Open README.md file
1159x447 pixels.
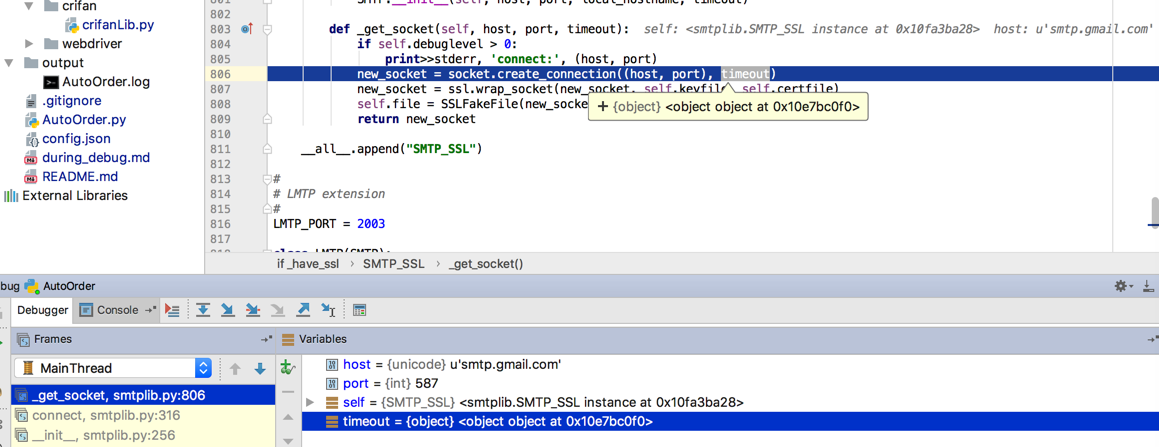pos(71,177)
